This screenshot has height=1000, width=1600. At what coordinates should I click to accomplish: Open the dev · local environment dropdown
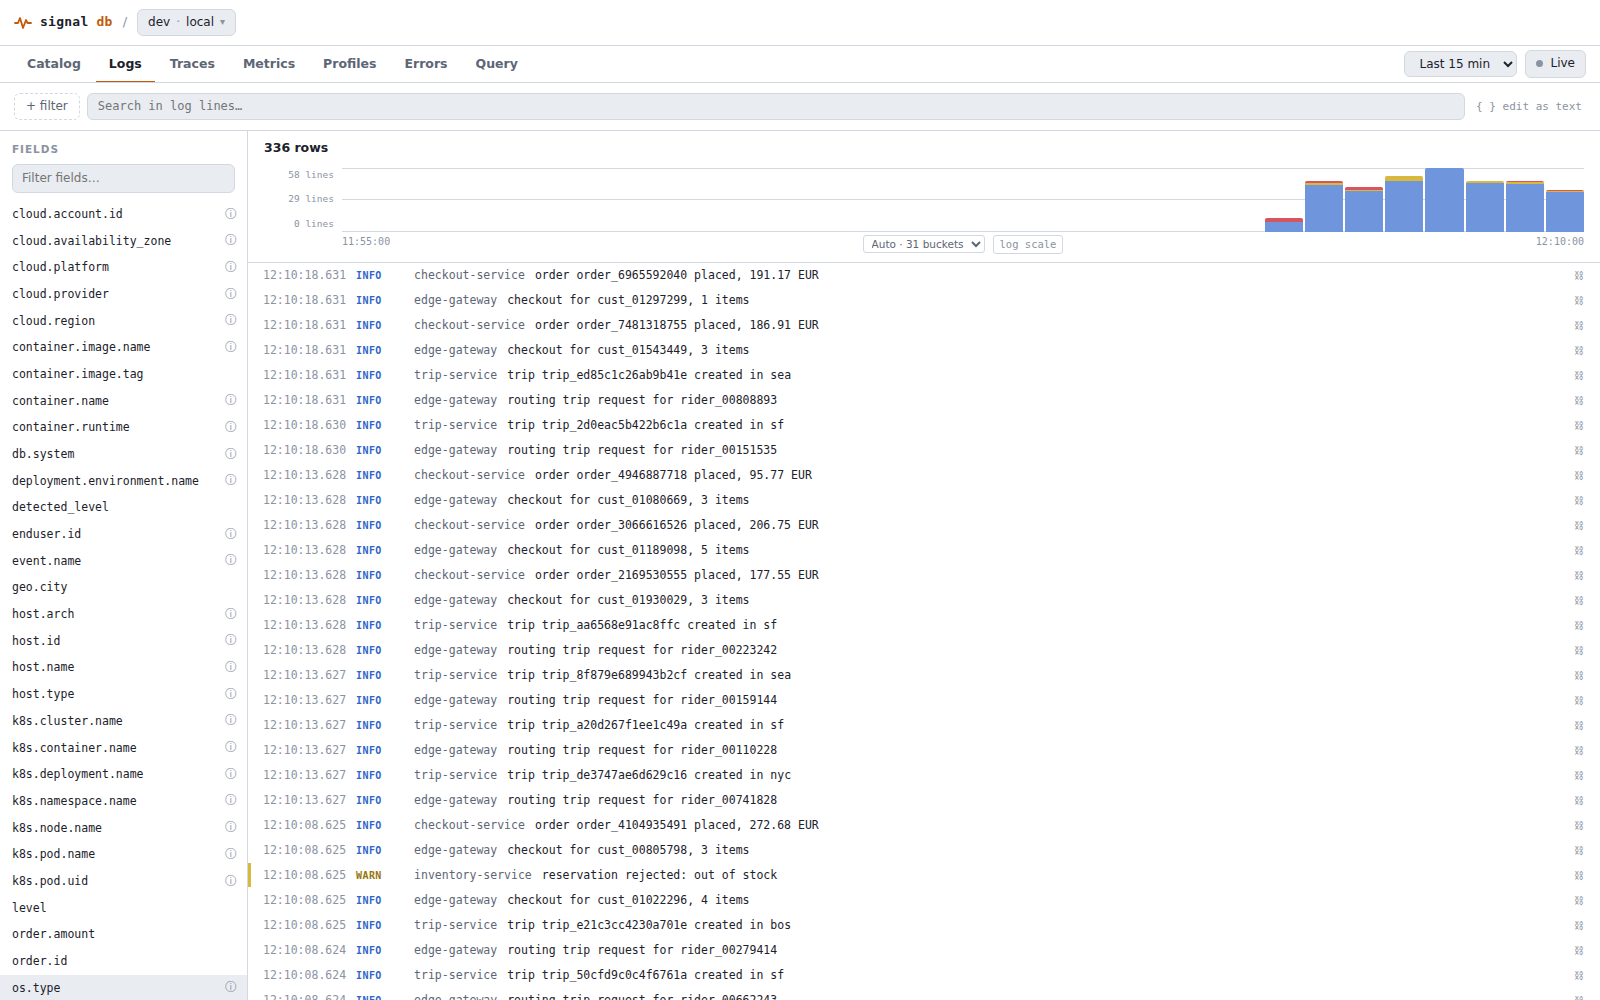[x=186, y=22]
